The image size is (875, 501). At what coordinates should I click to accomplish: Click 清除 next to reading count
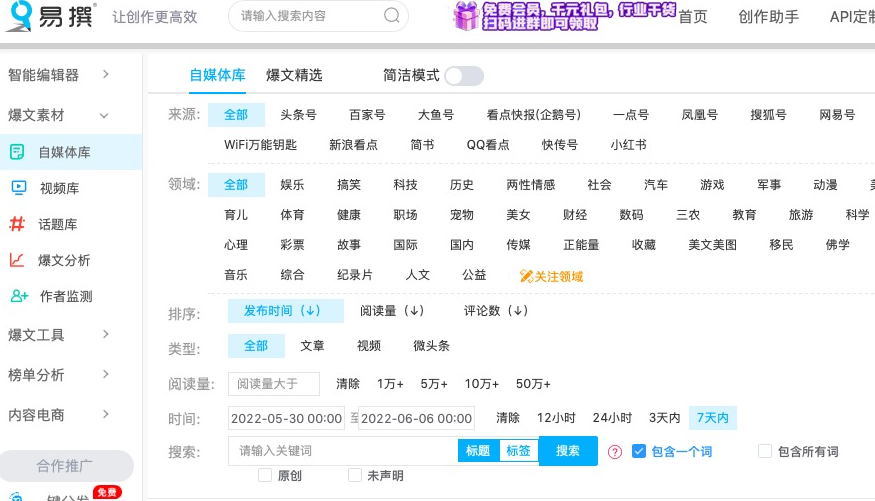[x=348, y=384]
